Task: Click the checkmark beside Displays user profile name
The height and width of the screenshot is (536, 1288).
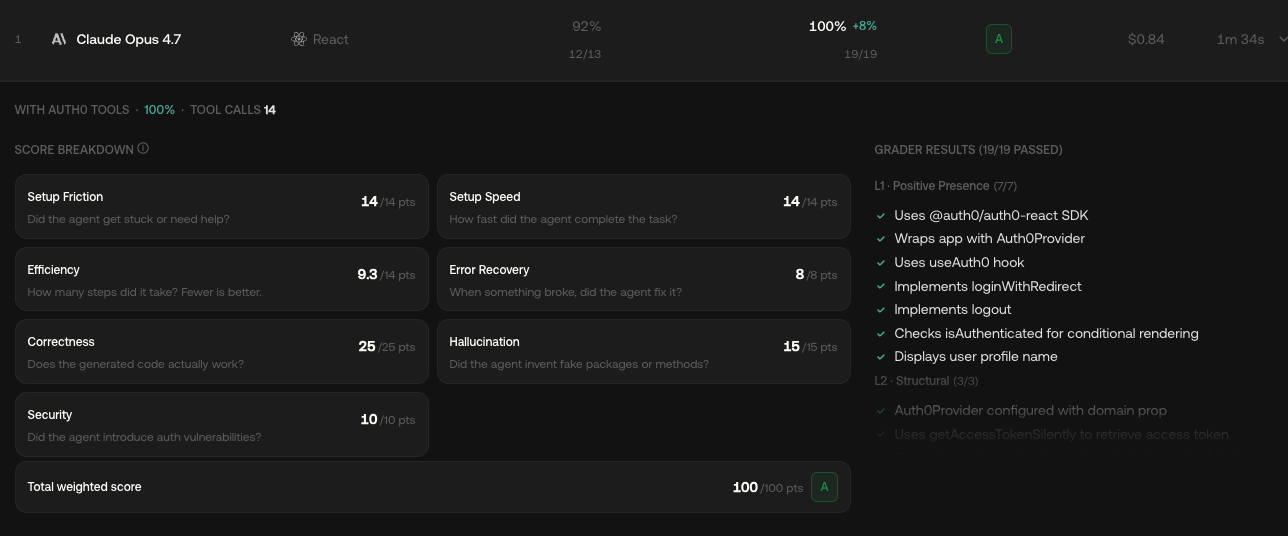Action: 881,357
